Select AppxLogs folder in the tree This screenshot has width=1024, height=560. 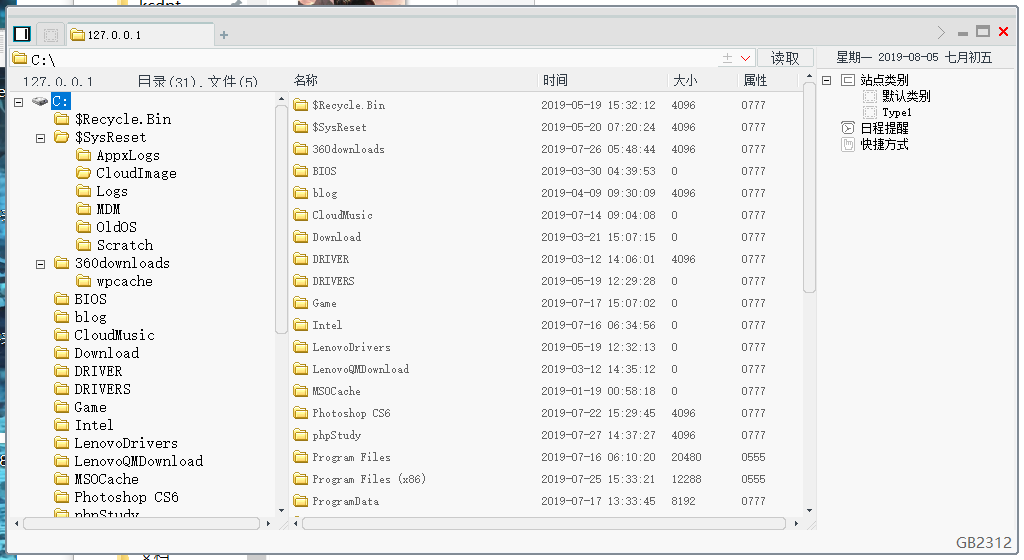[128, 155]
